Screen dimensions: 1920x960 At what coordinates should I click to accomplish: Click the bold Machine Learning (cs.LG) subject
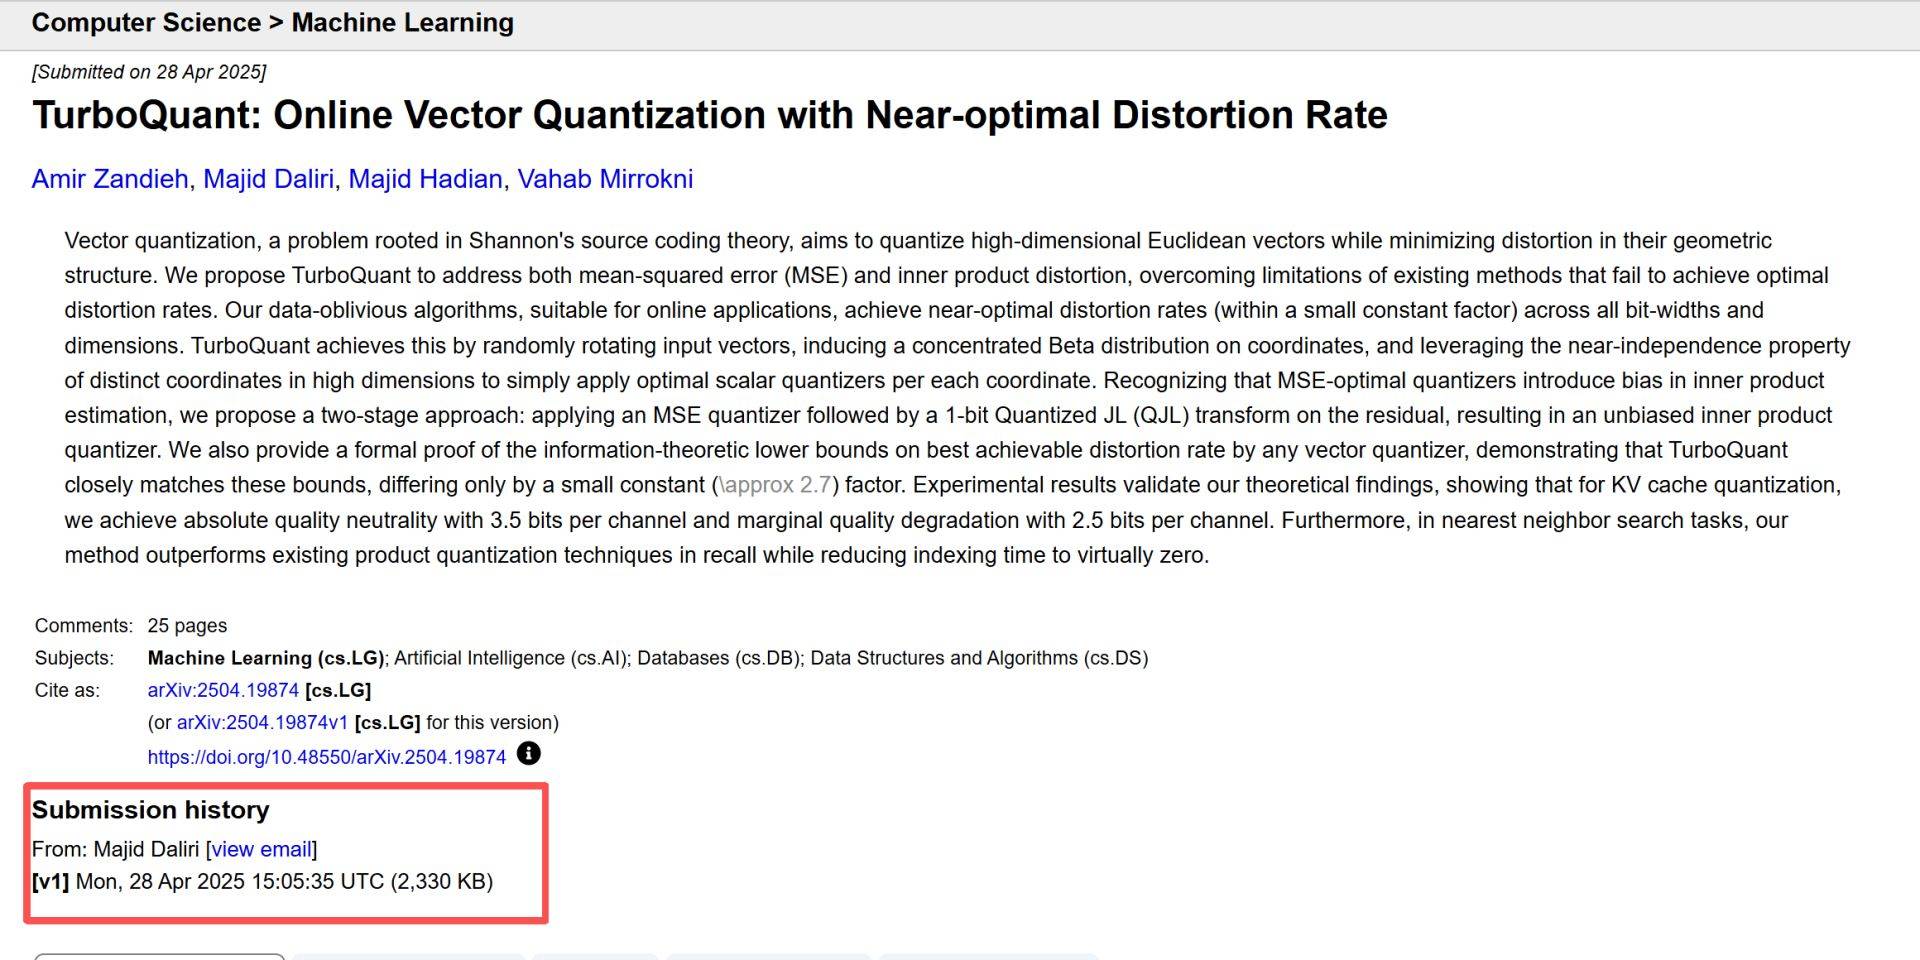(265, 658)
